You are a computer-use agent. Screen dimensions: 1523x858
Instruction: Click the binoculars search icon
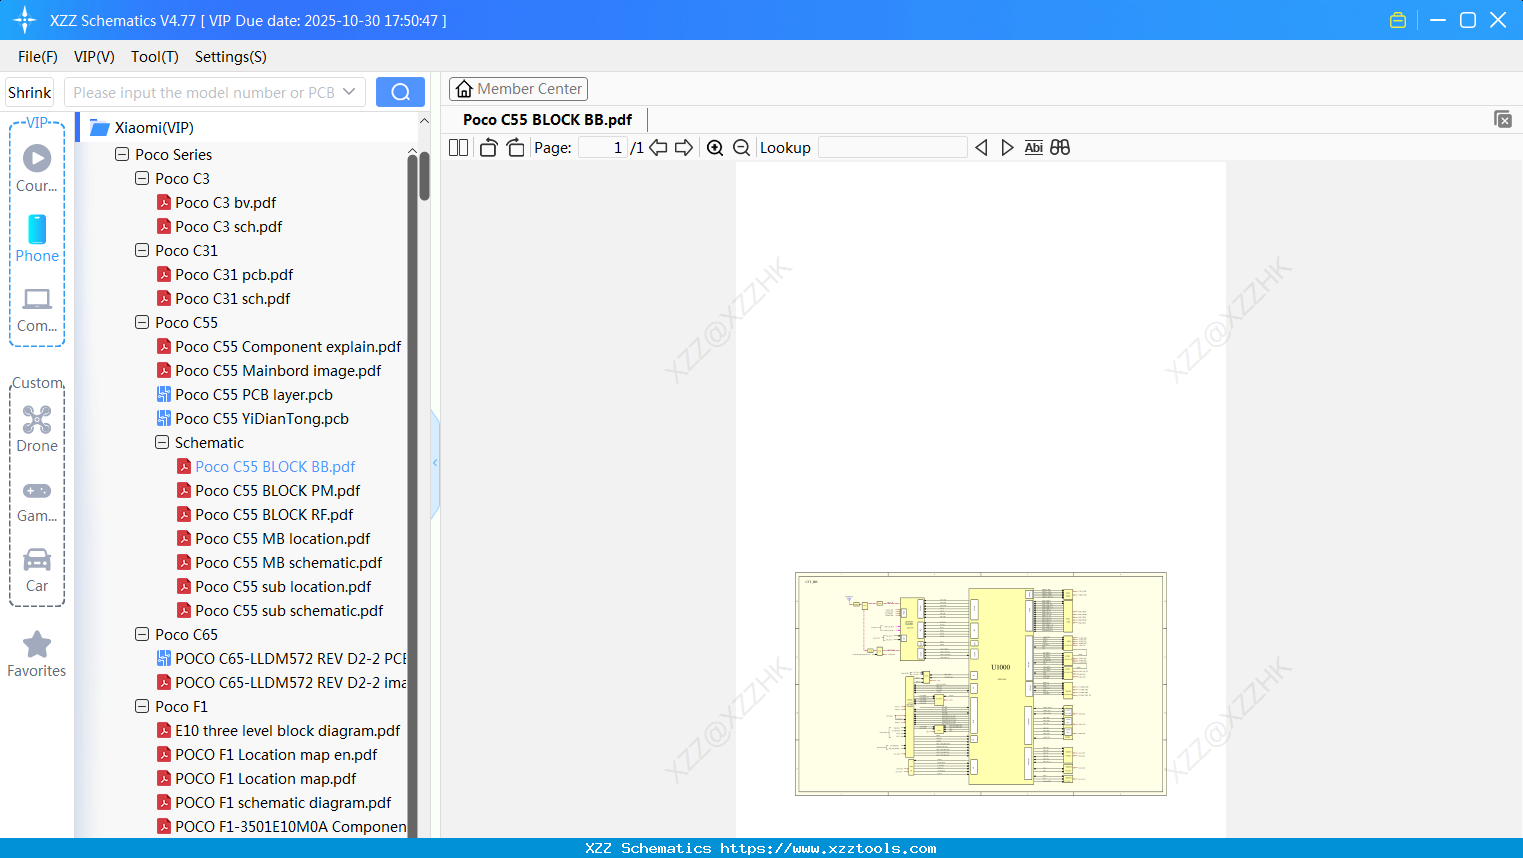[1060, 148]
